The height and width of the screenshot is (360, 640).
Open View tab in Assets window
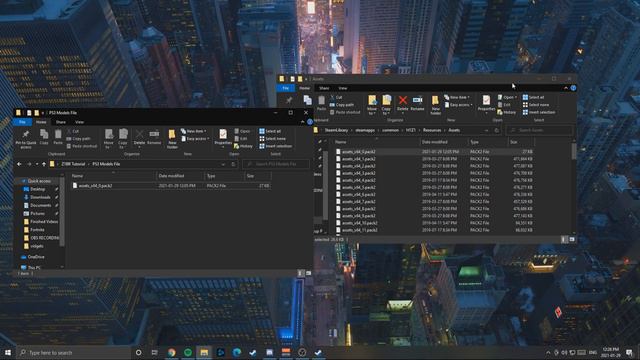pos(342,88)
